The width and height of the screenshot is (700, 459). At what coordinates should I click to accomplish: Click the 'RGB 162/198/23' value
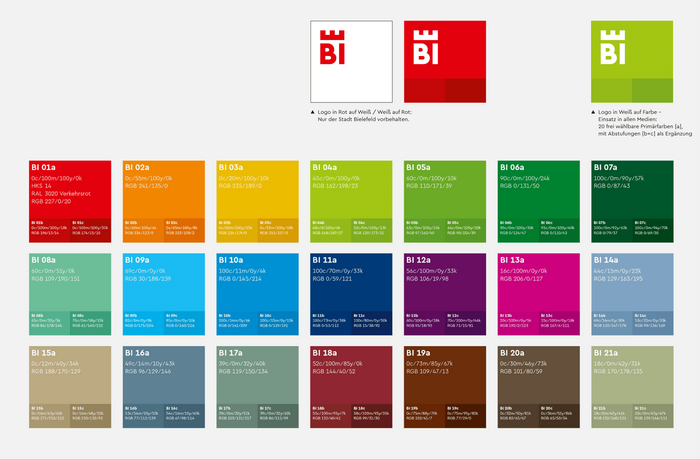point(335,186)
